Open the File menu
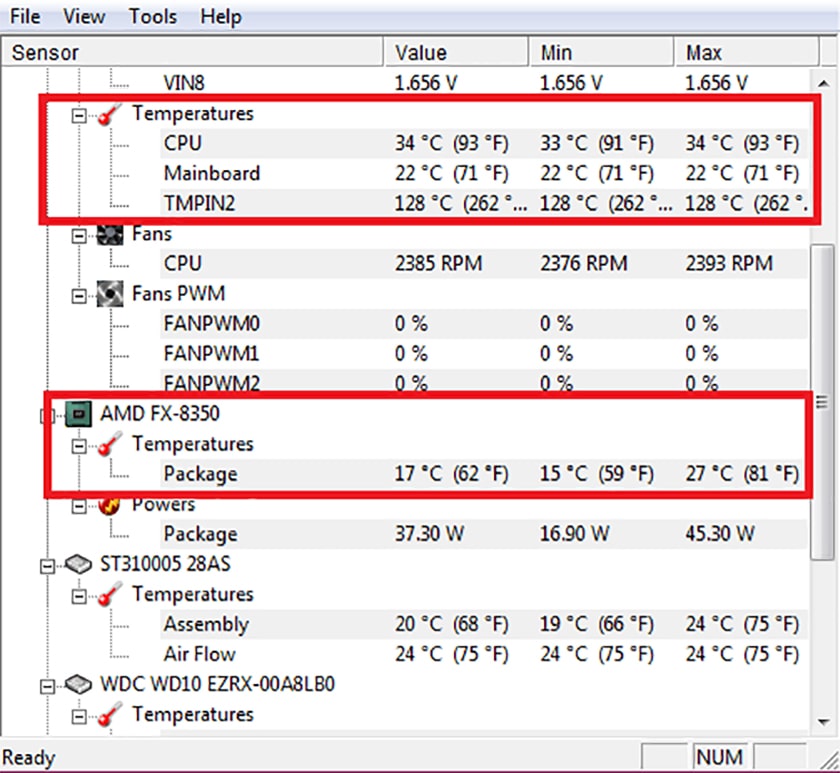840x773 pixels. click(25, 17)
